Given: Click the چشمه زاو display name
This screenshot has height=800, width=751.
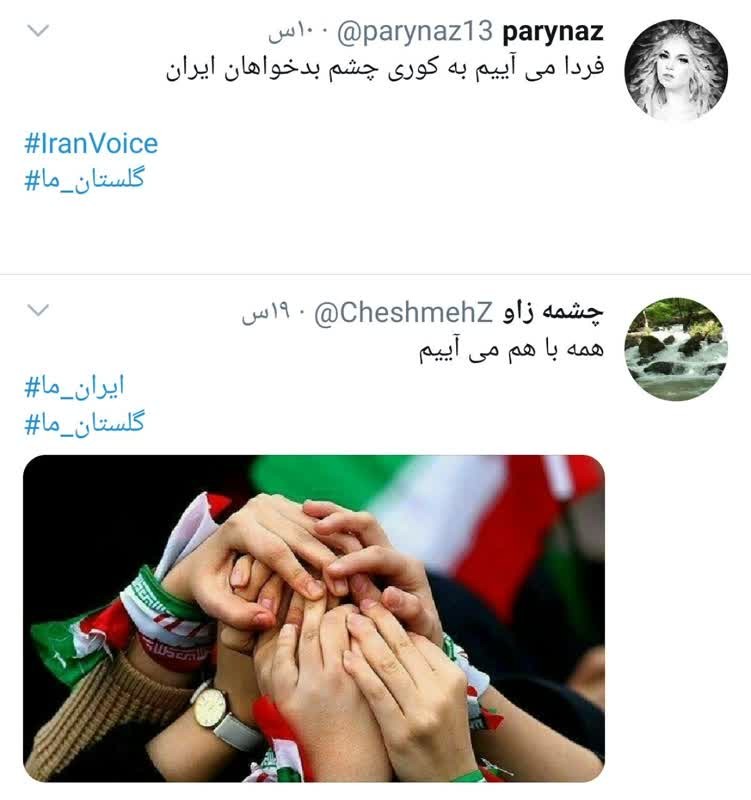Looking at the screenshot, I should 553,311.
